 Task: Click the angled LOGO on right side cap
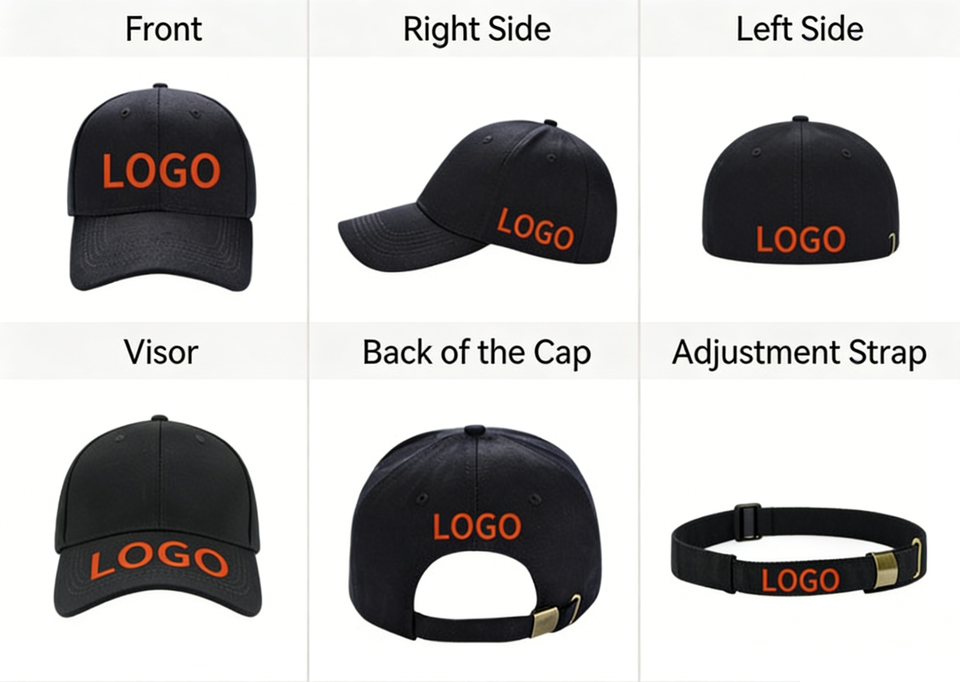(x=535, y=230)
